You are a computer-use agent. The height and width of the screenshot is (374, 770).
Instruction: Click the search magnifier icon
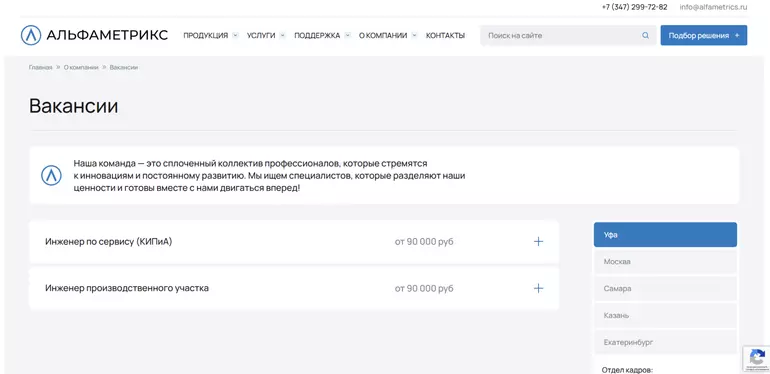tap(645, 35)
